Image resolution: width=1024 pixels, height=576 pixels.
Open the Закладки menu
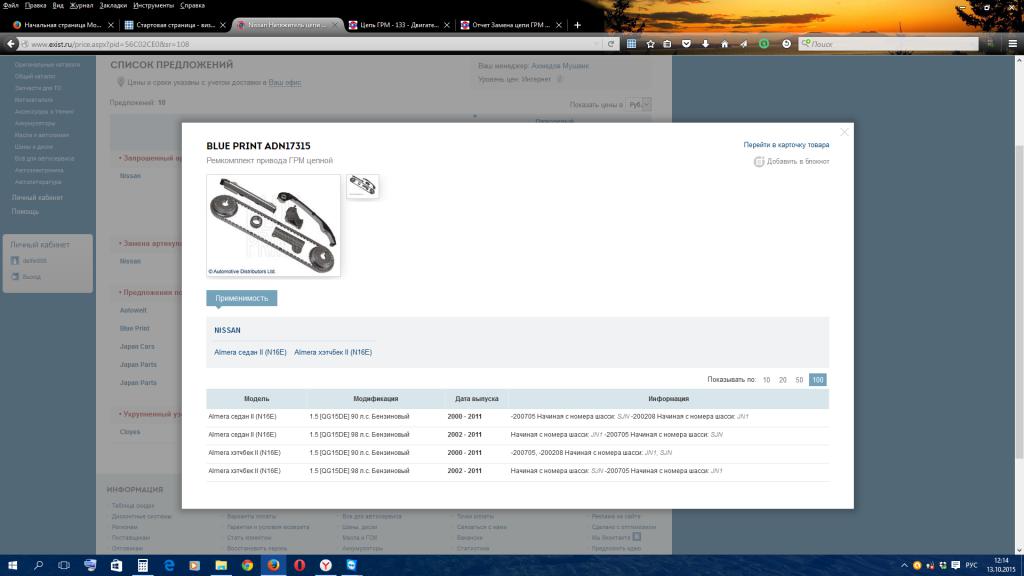[113, 5]
